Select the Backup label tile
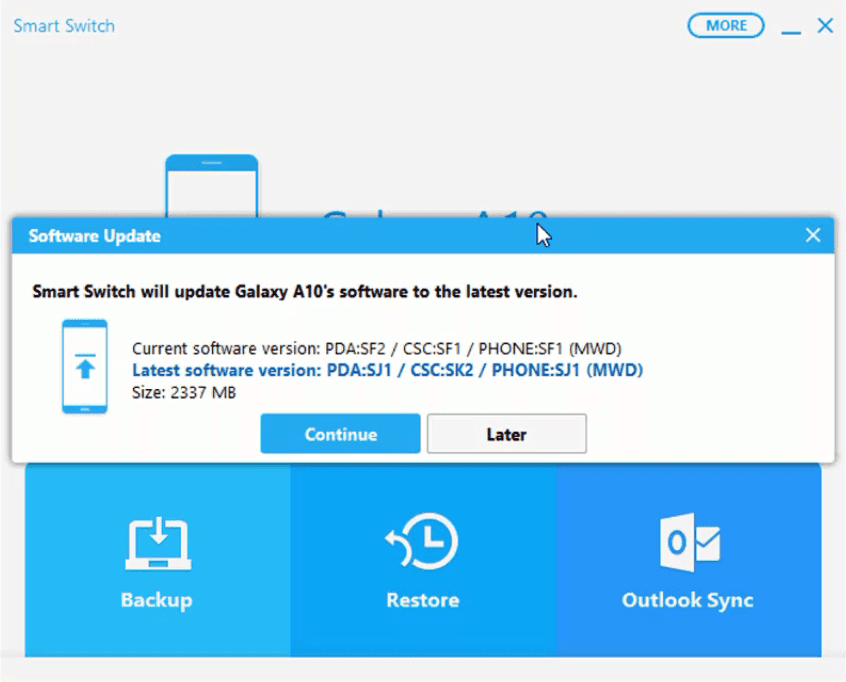Screen dimensions: 846x682 click(x=156, y=600)
